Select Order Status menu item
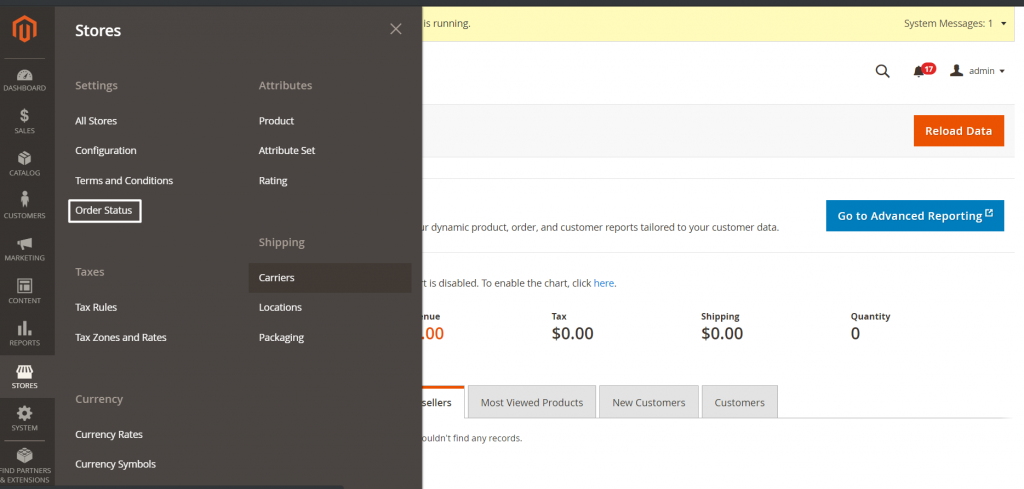 pos(104,211)
